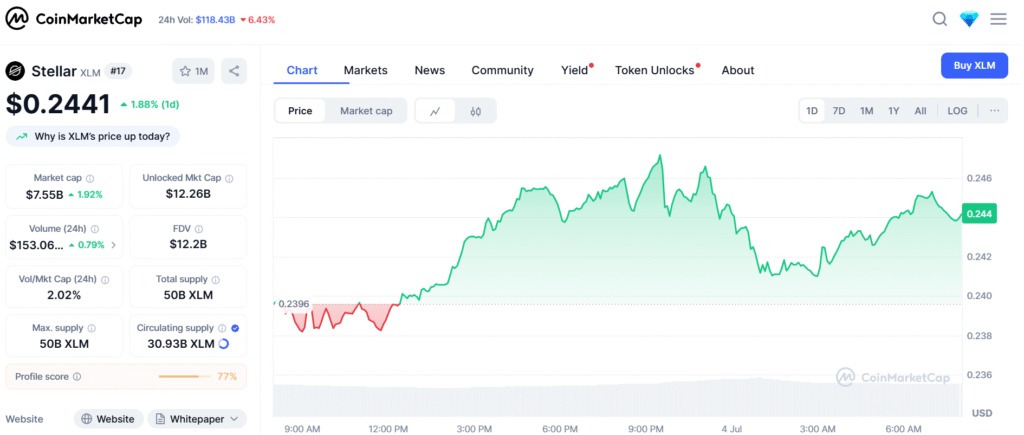Select the Price toggle
Image resolution: width=1024 pixels, height=435 pixels.
(x=300, y=111)
